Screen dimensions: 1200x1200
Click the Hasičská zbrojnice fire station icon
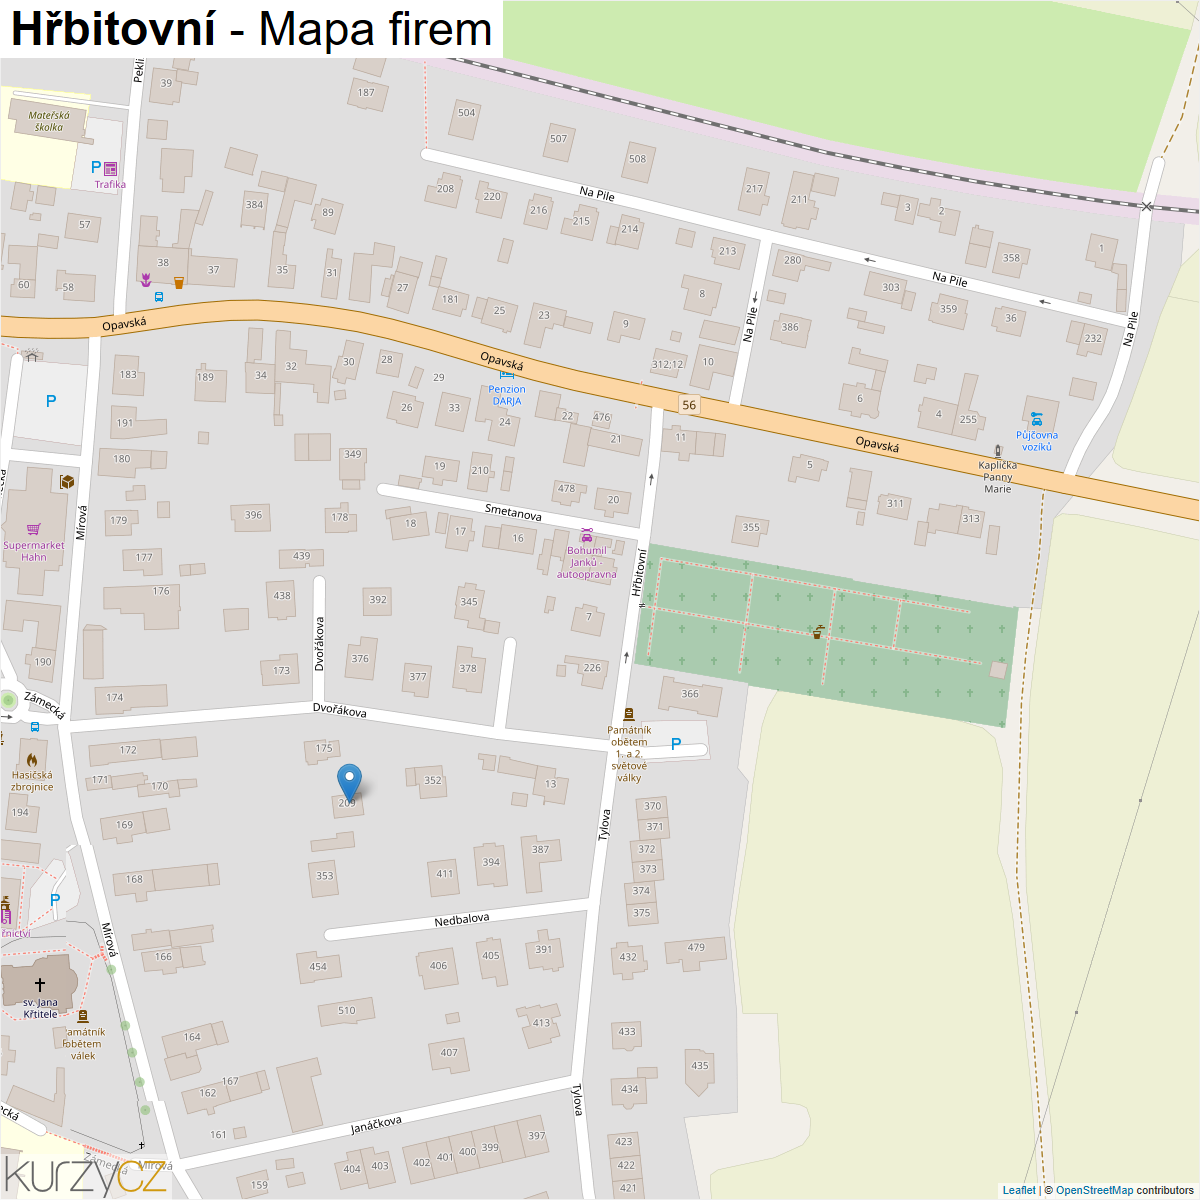[x=32, y=760]
